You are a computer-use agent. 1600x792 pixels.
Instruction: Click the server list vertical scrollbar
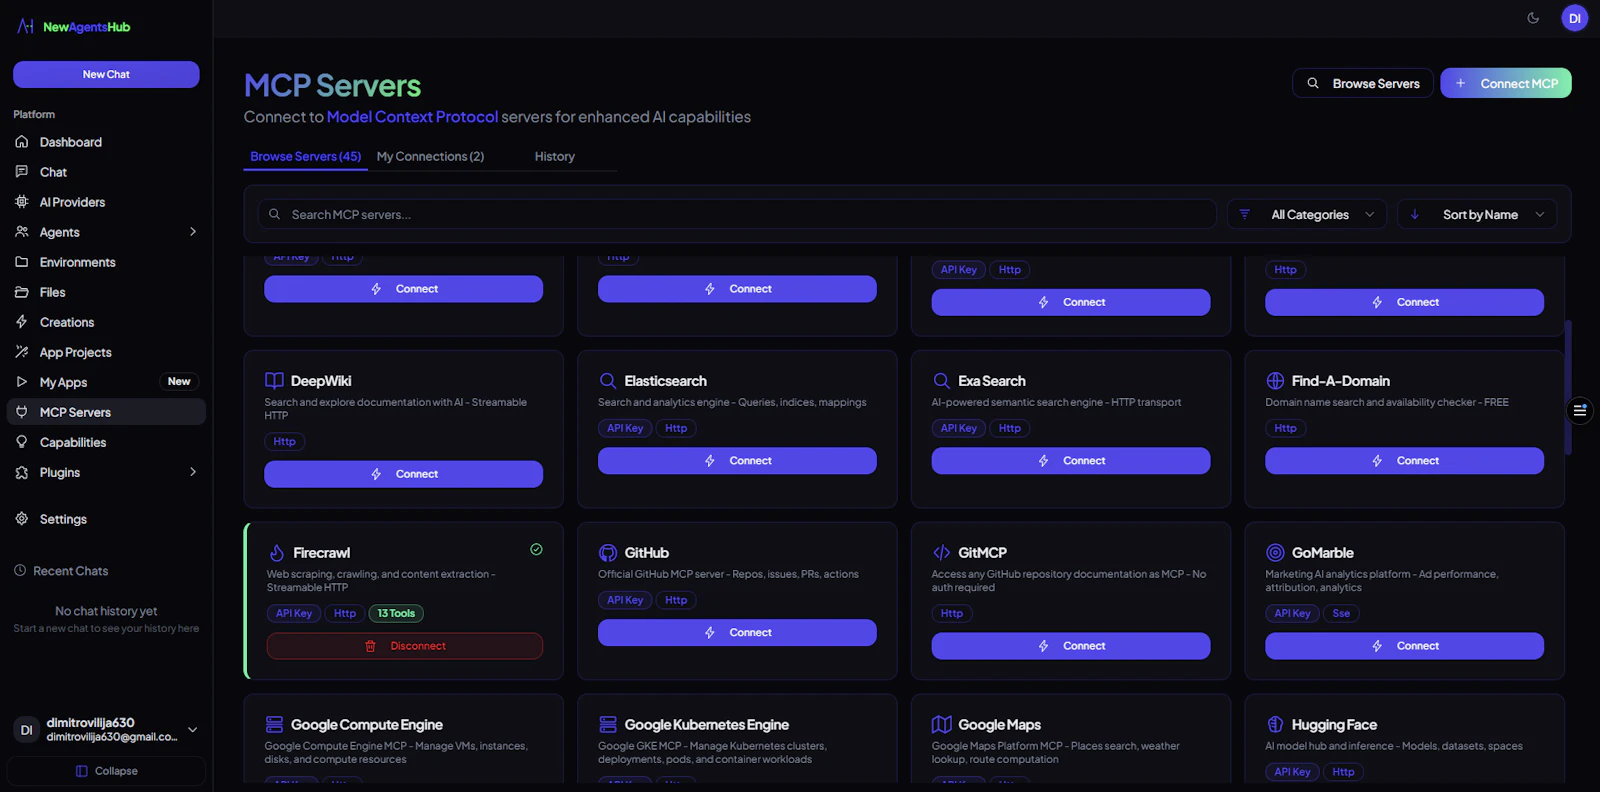tap(1568, 388)
